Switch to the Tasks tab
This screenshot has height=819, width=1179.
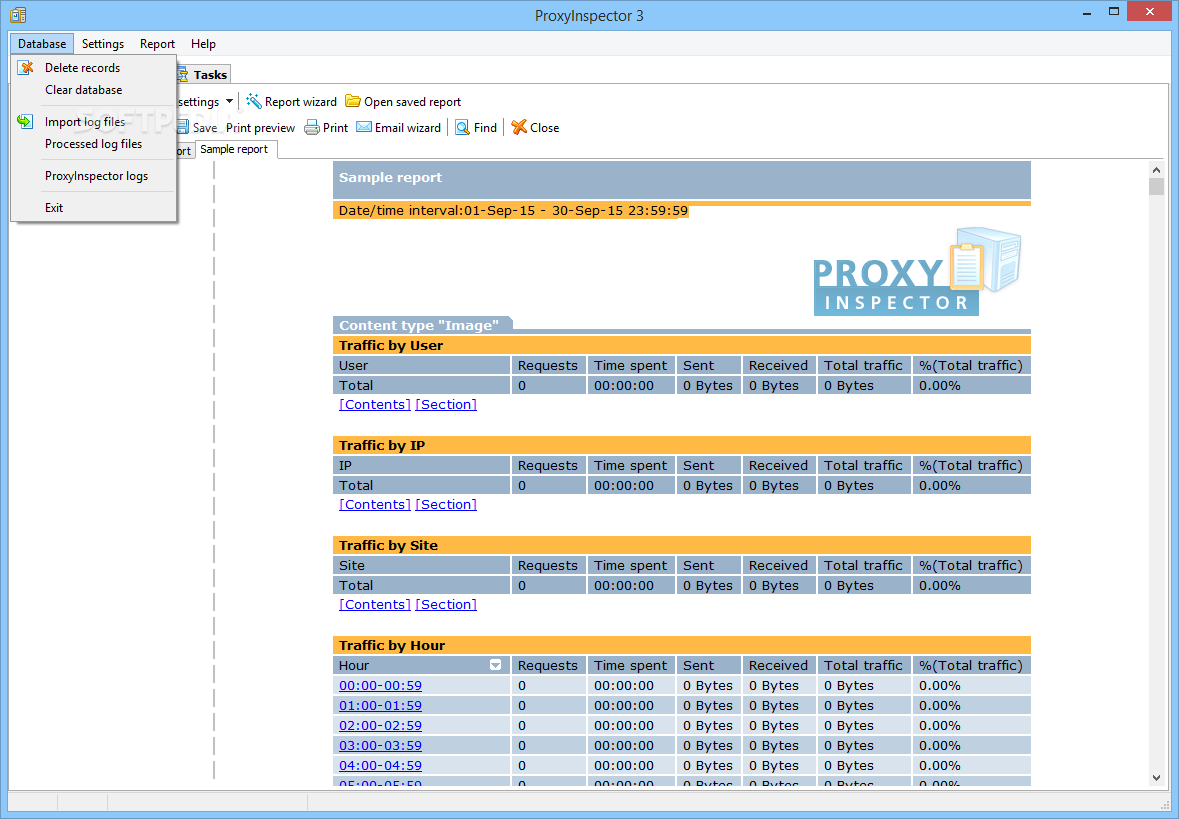click(204, 74)
